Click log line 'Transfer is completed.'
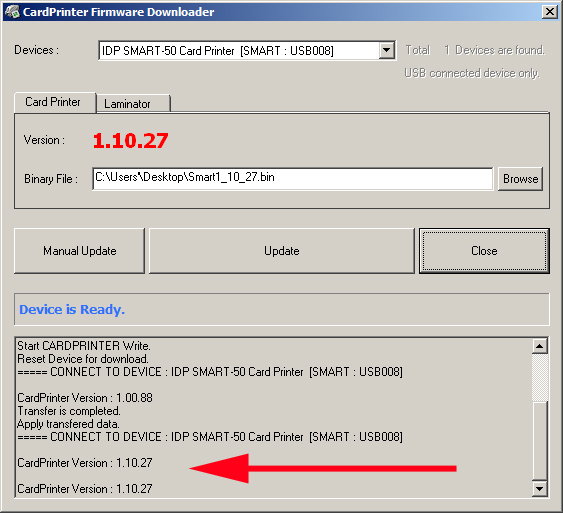The width and height of the screenshot is (563, 513). point(69,411)
